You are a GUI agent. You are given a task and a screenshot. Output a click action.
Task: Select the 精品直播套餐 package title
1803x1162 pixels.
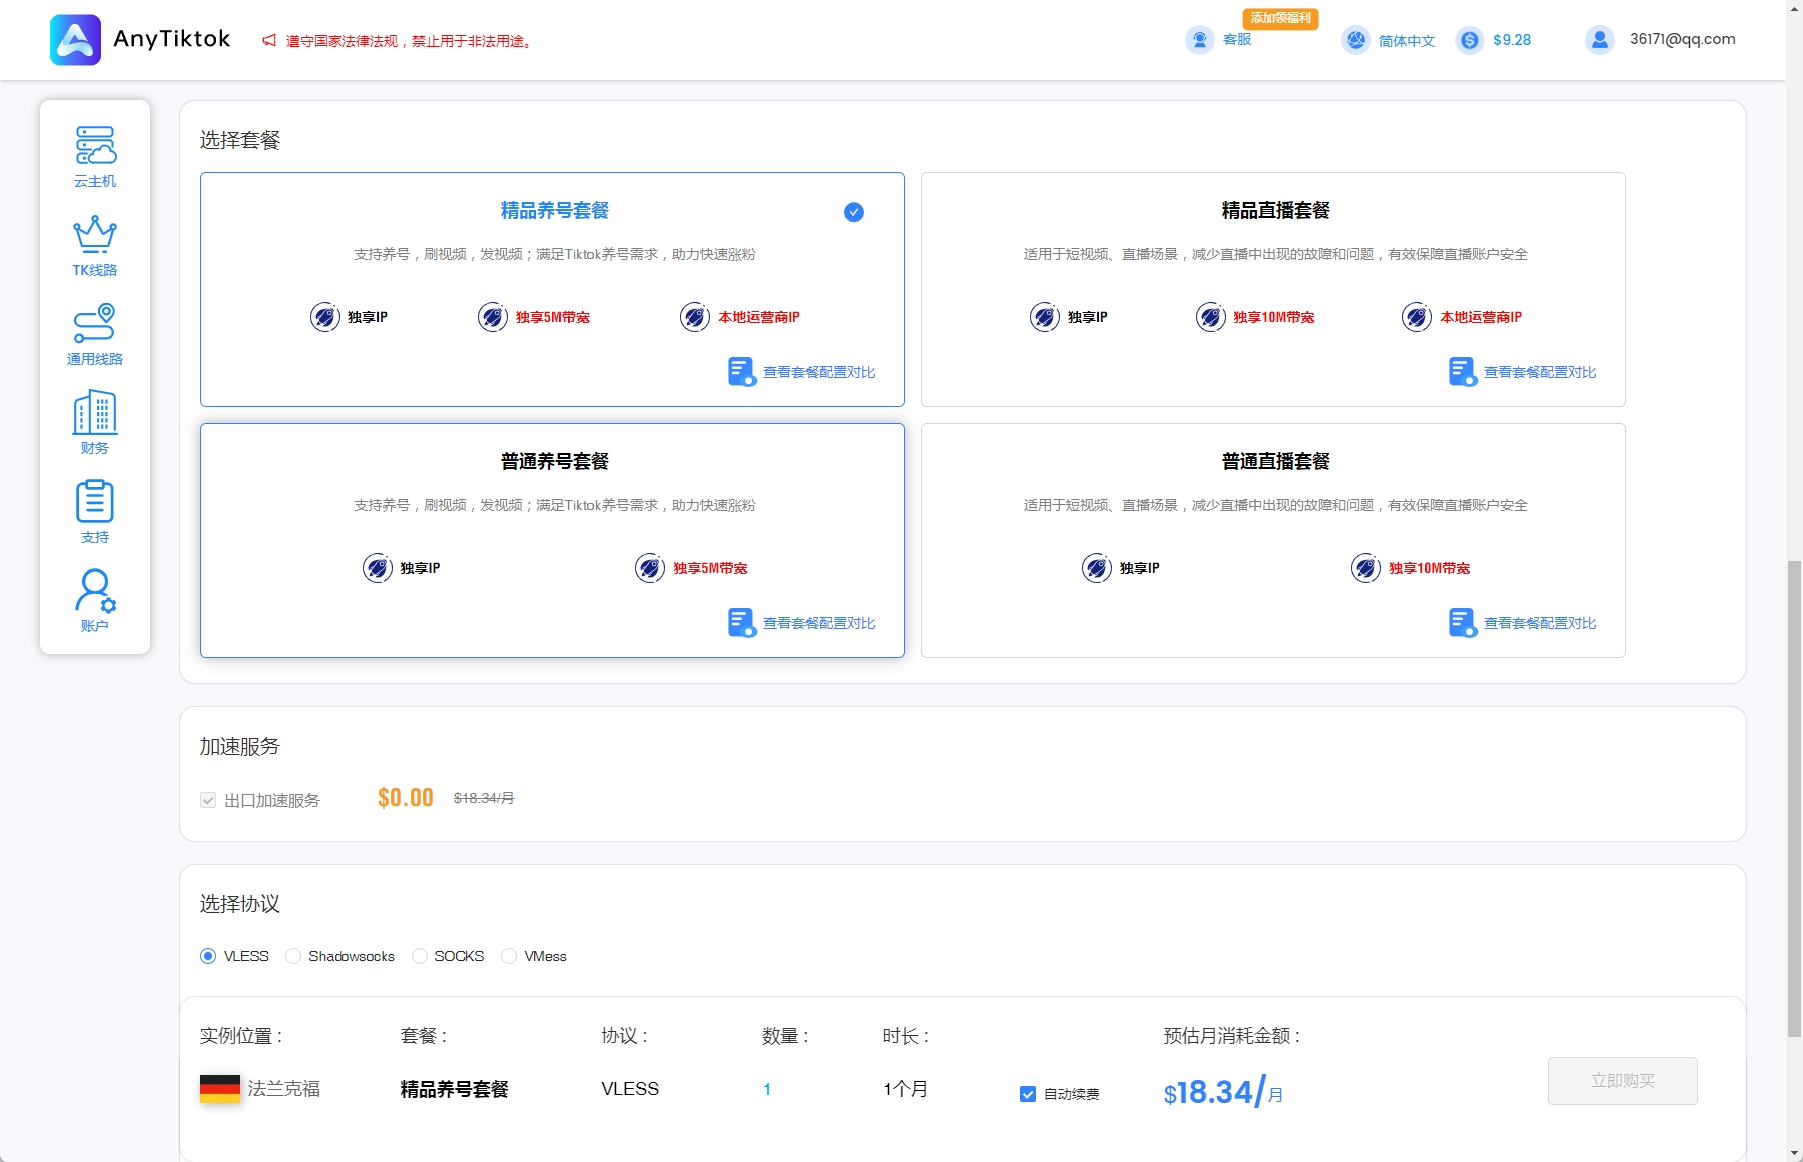click(1275, 211)
